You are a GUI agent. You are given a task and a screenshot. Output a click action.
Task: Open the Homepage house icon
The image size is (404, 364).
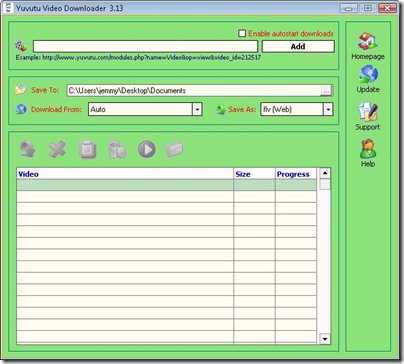(368, 41)
